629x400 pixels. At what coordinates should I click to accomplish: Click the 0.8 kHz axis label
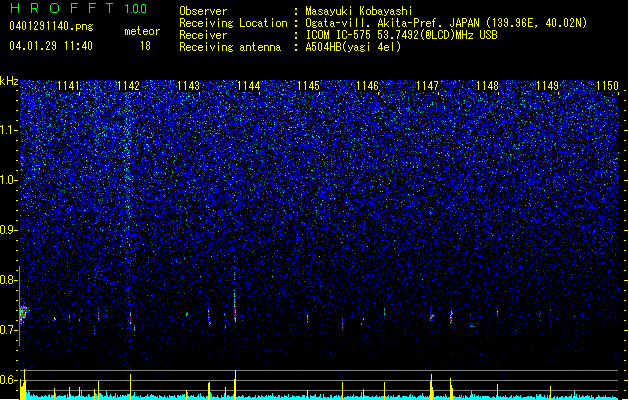click(9, 280)
